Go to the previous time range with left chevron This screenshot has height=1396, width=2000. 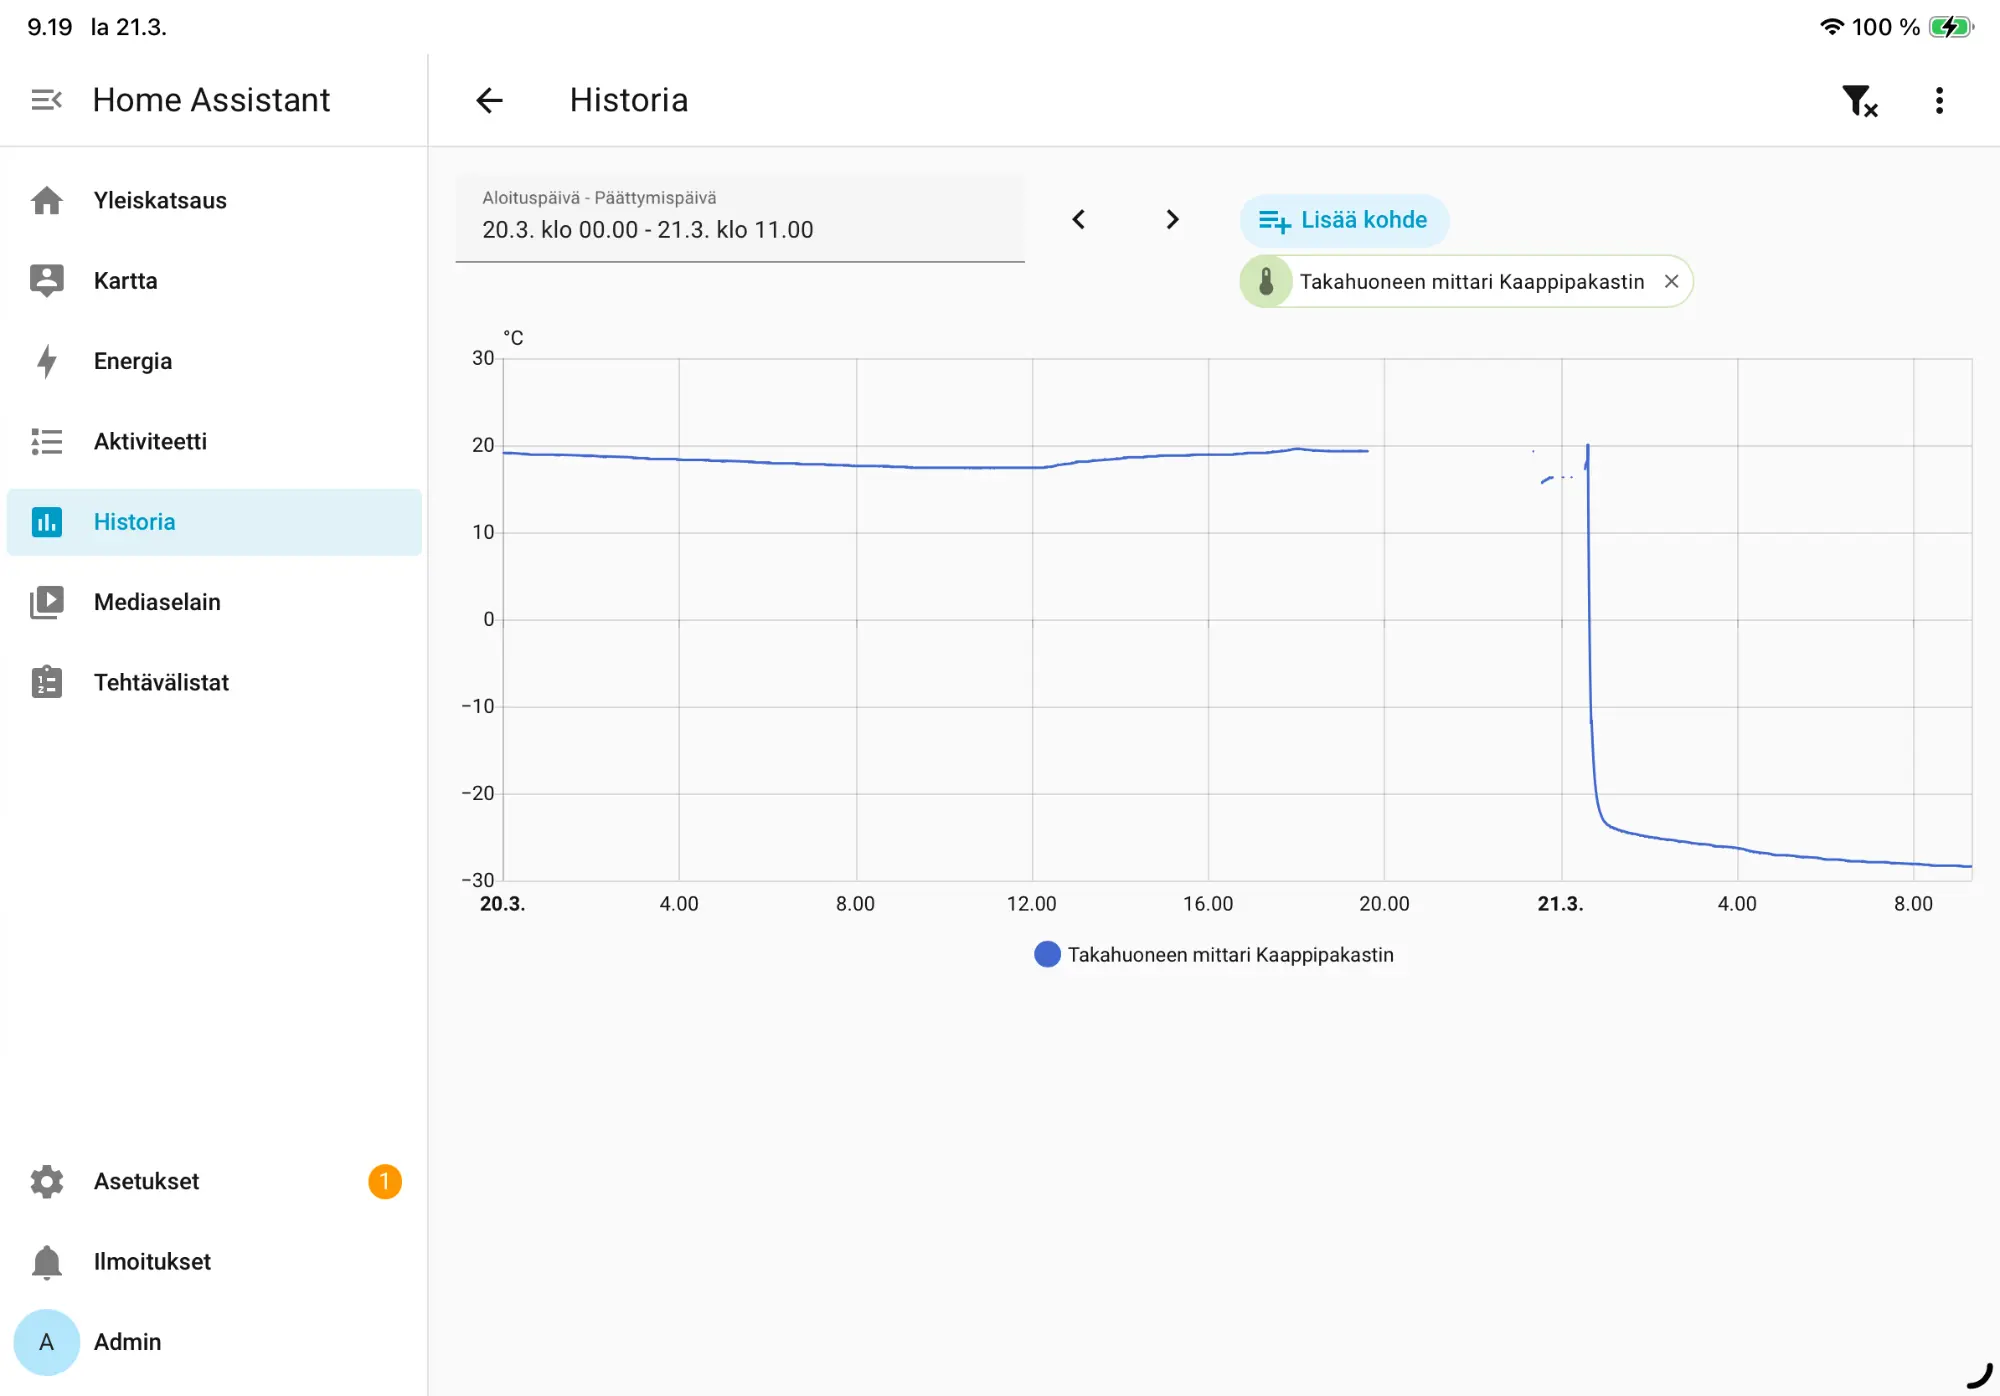1078,219
